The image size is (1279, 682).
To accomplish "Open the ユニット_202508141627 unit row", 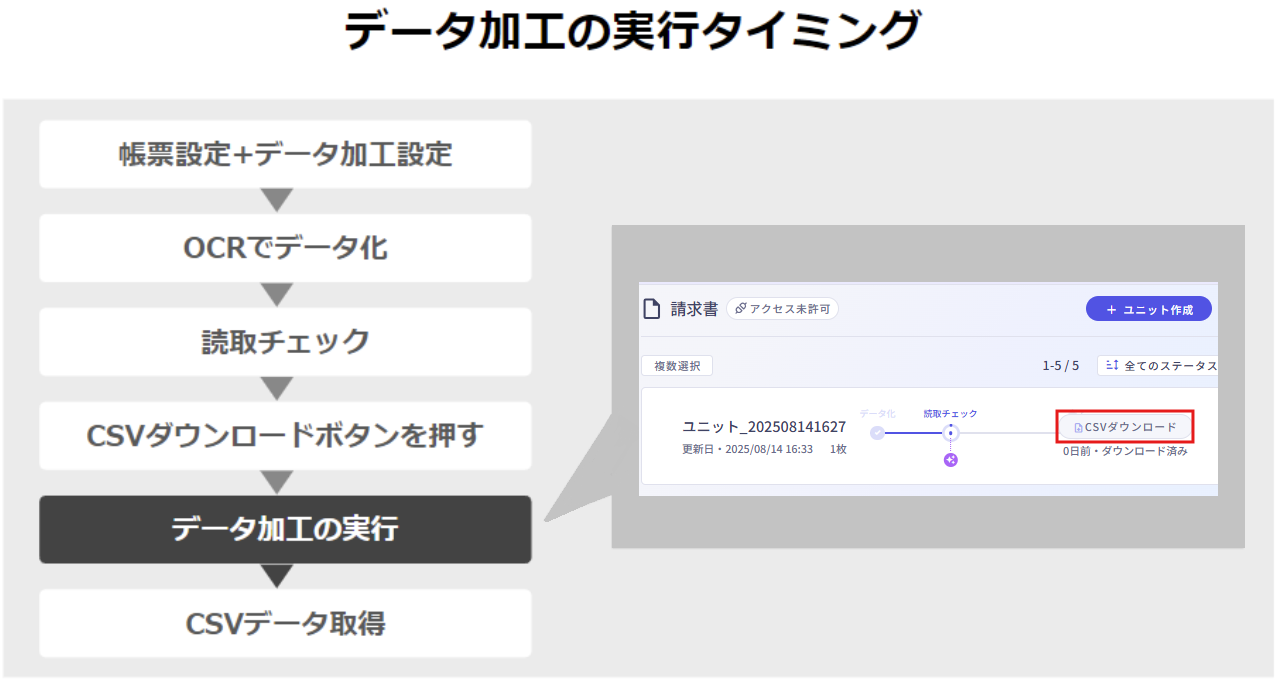I will (764, 428).
